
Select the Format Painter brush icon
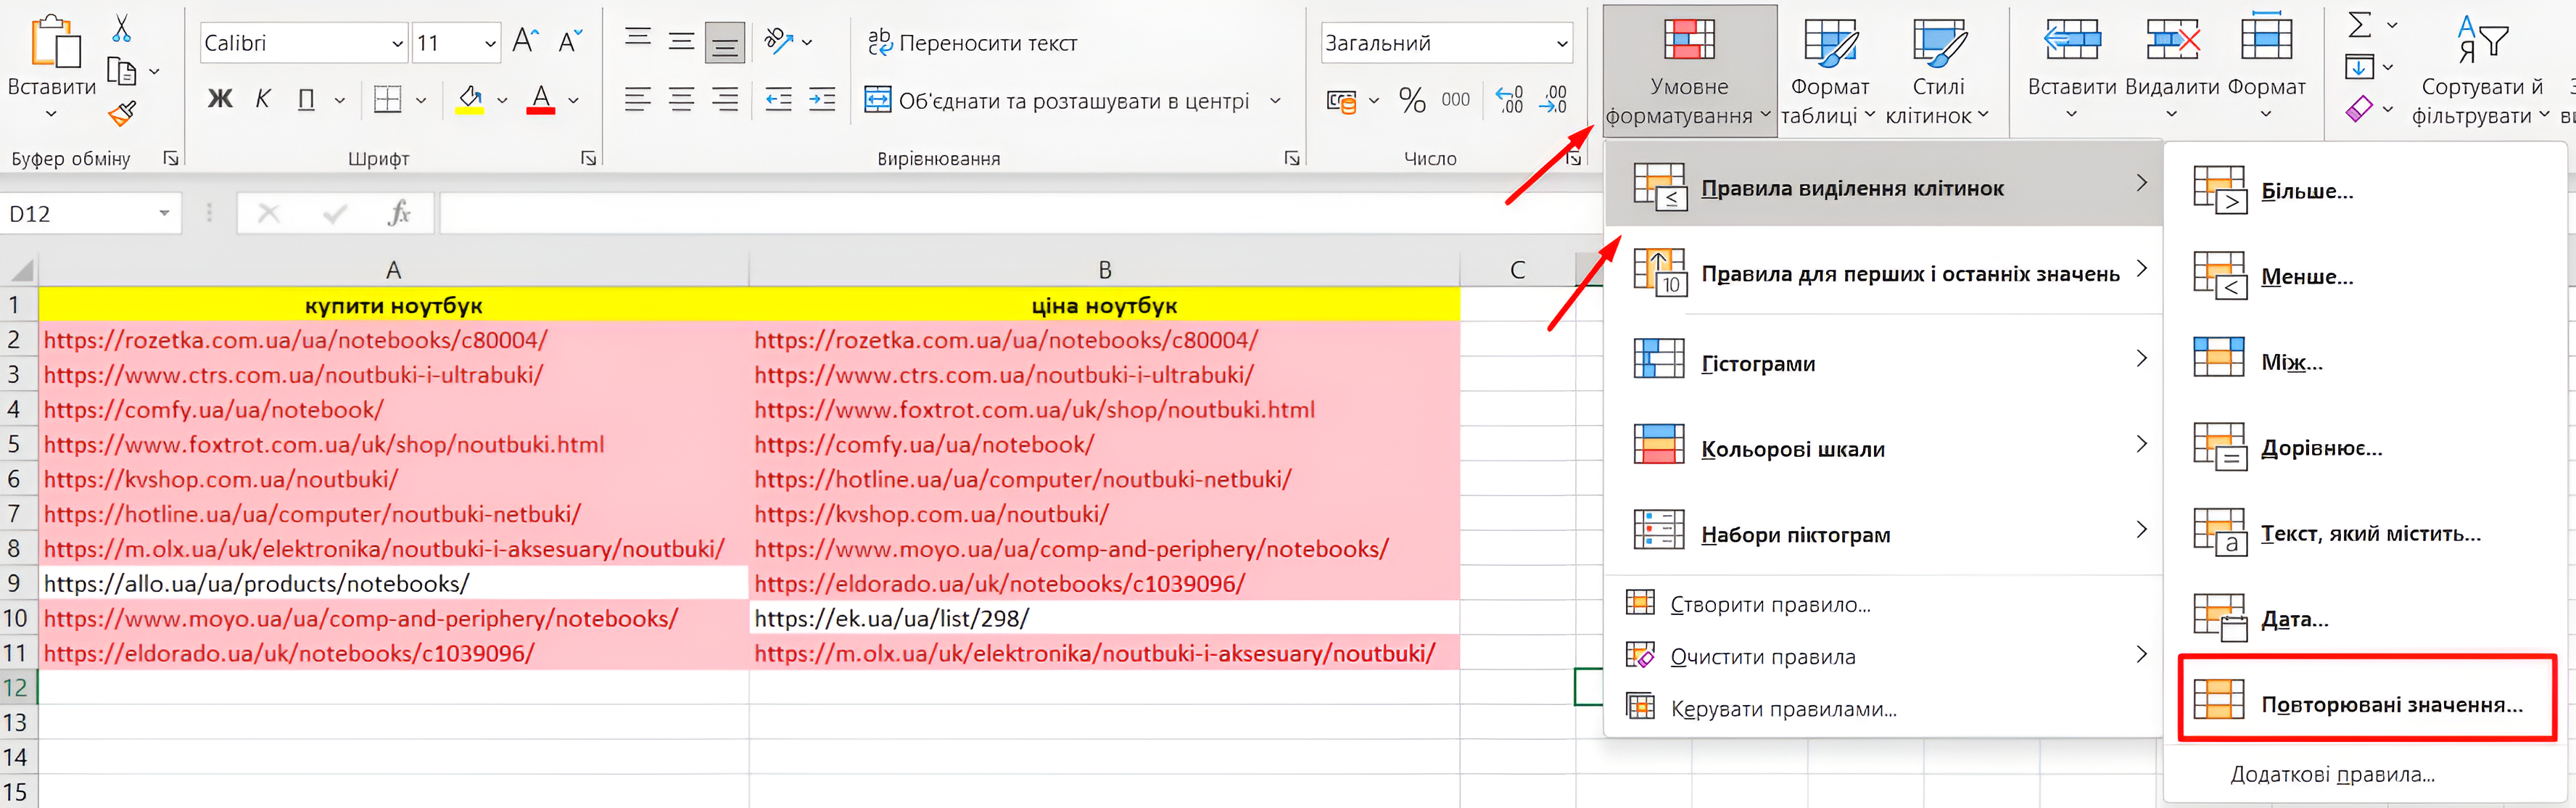coord(122,114)
